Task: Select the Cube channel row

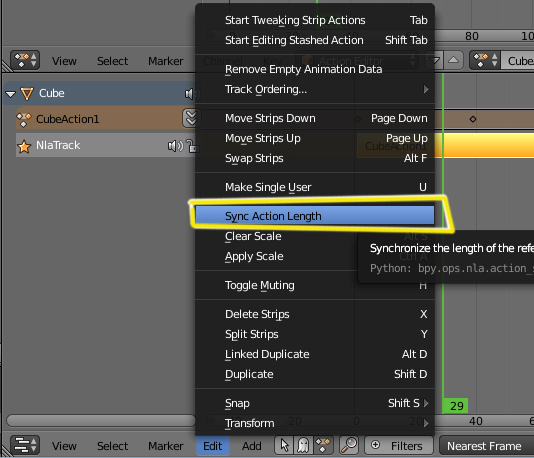Action: click(x=100, y=93)
